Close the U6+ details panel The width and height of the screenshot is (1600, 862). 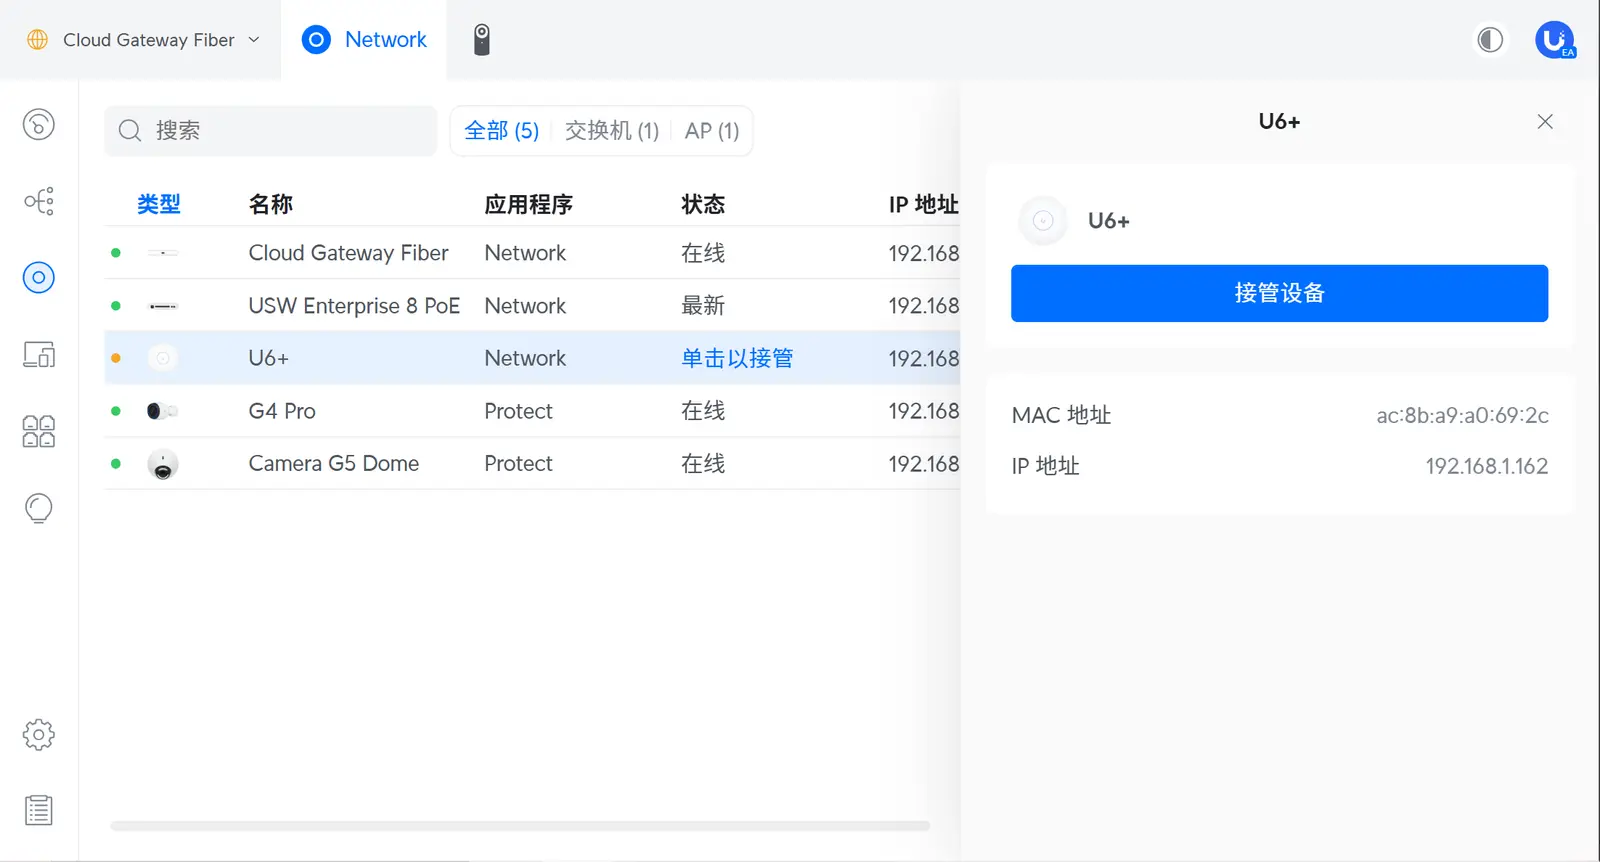pyautogui.click(x=1545, y=121)
